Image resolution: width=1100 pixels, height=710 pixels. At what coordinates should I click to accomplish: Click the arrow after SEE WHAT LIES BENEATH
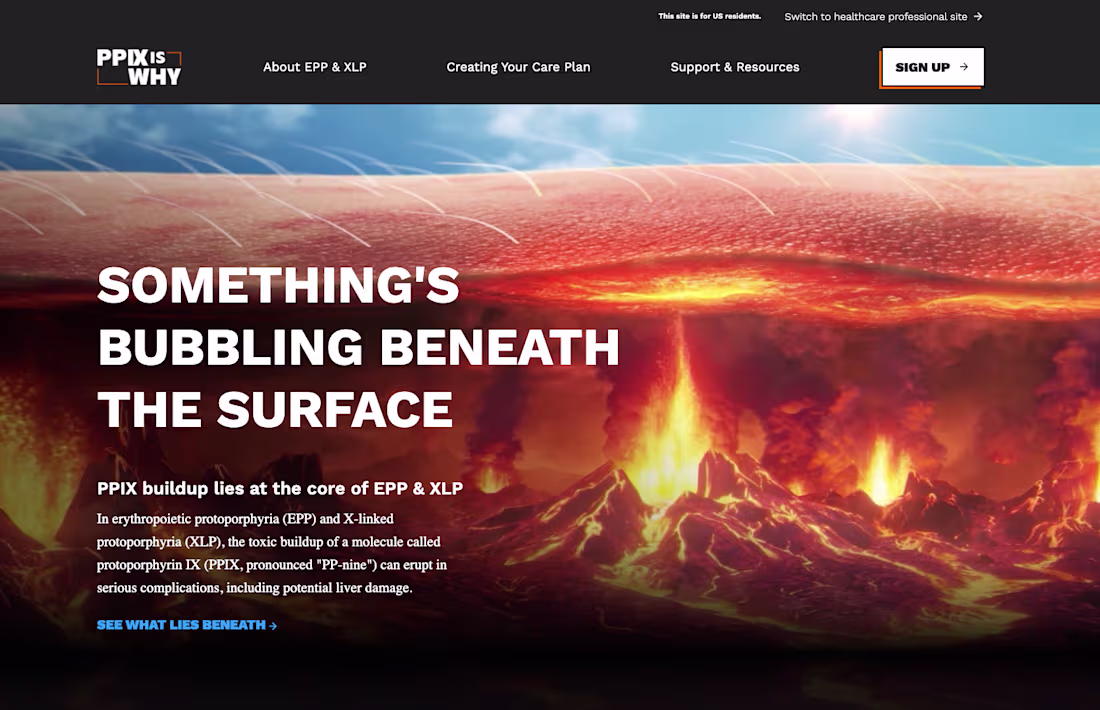273,625
